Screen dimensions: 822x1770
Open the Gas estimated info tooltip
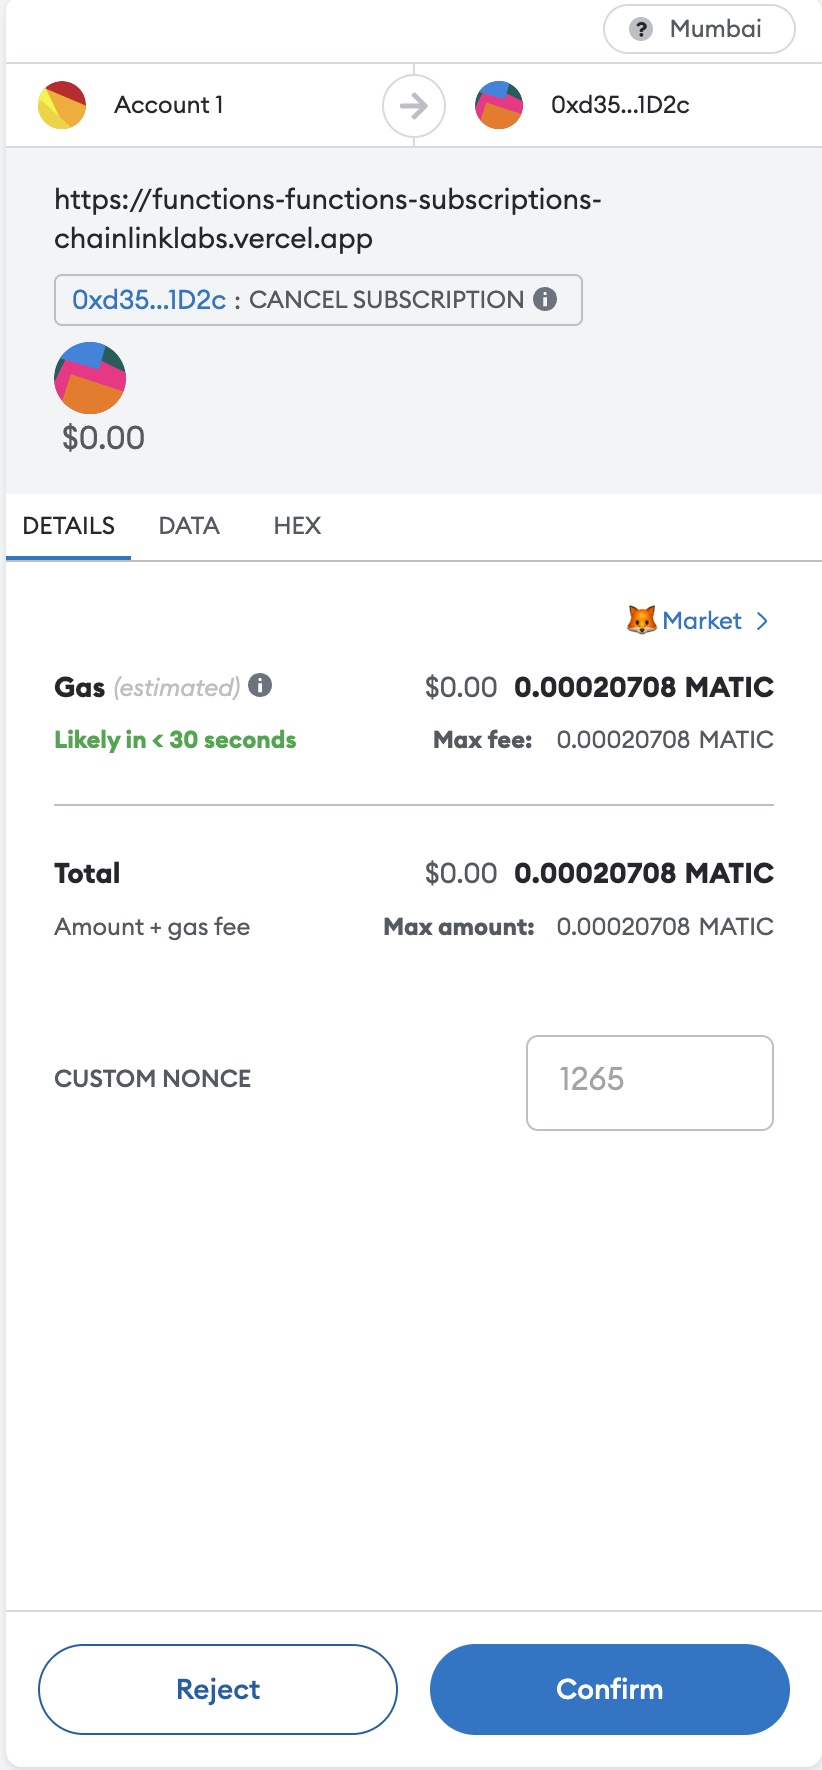point(259,686)
